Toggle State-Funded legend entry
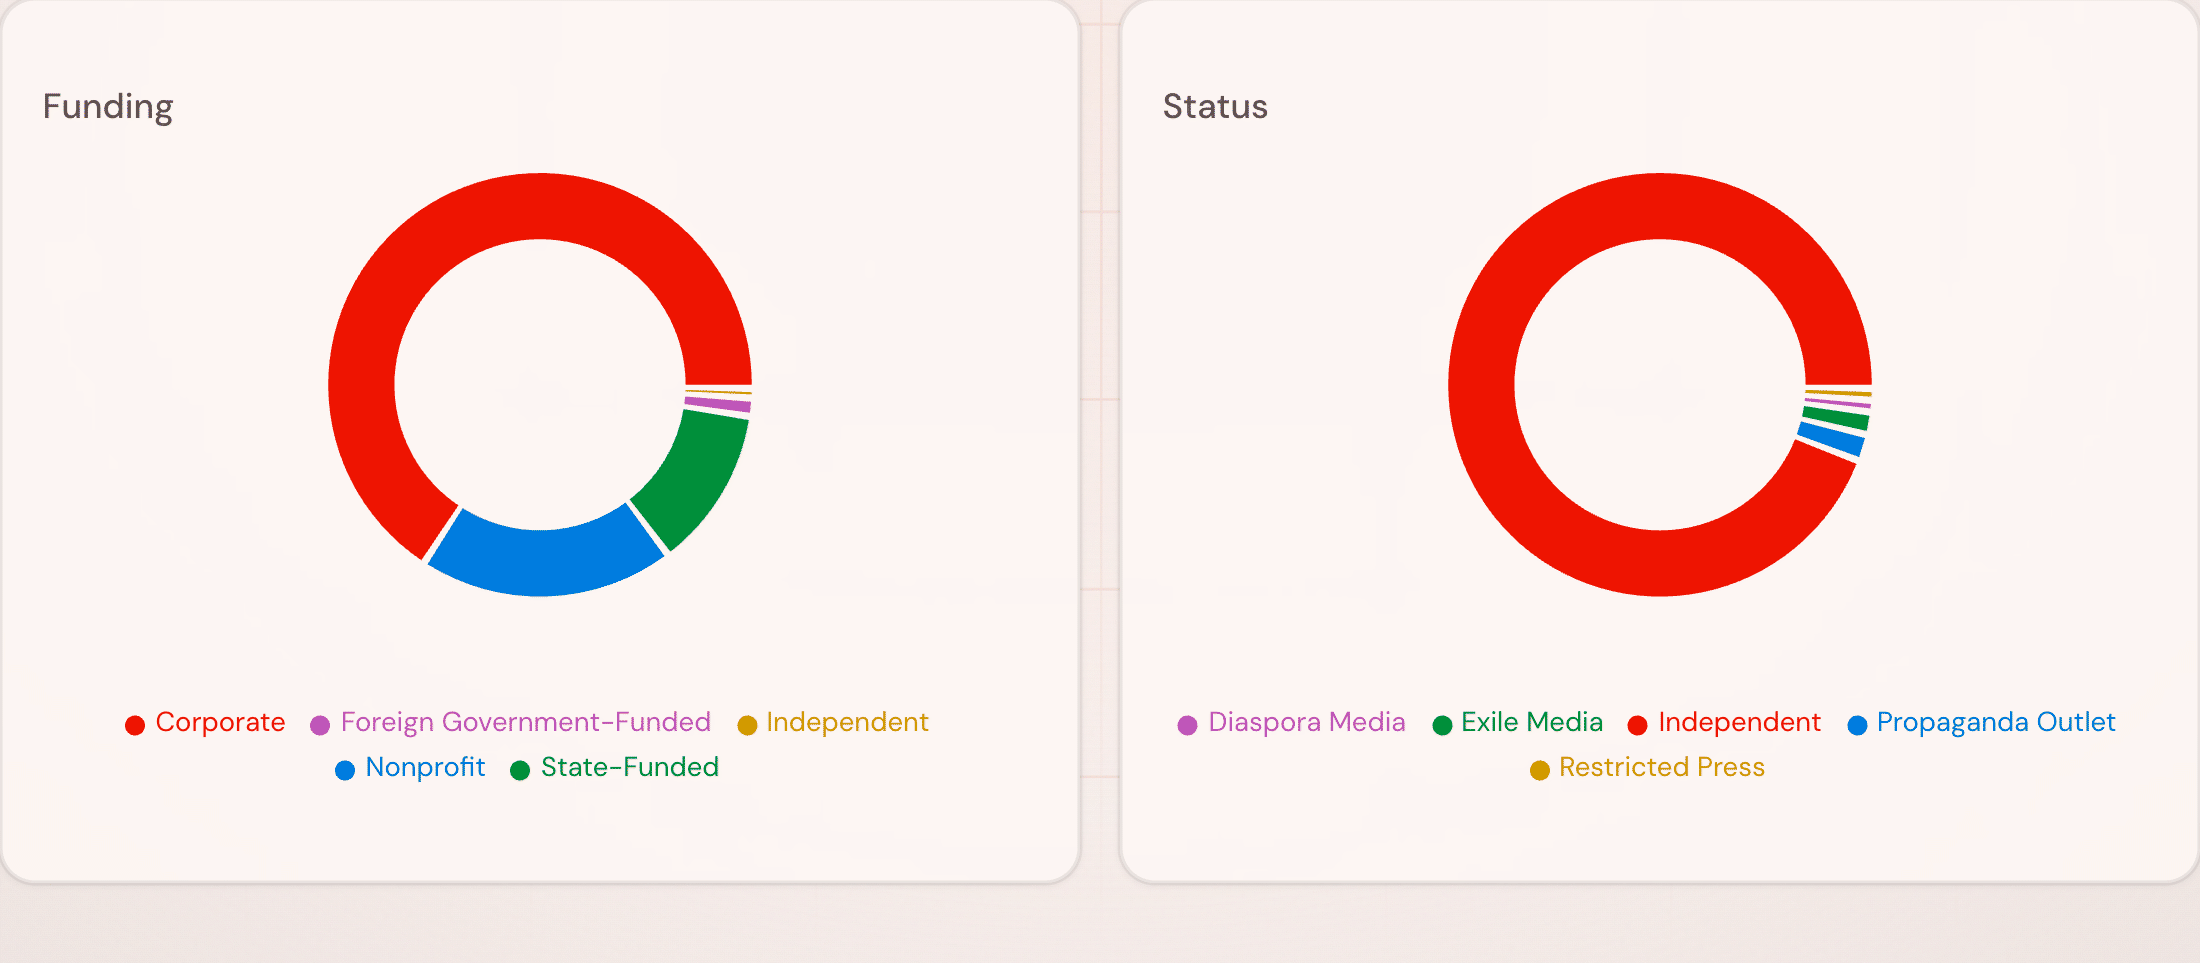 click(x=614, y=767)
